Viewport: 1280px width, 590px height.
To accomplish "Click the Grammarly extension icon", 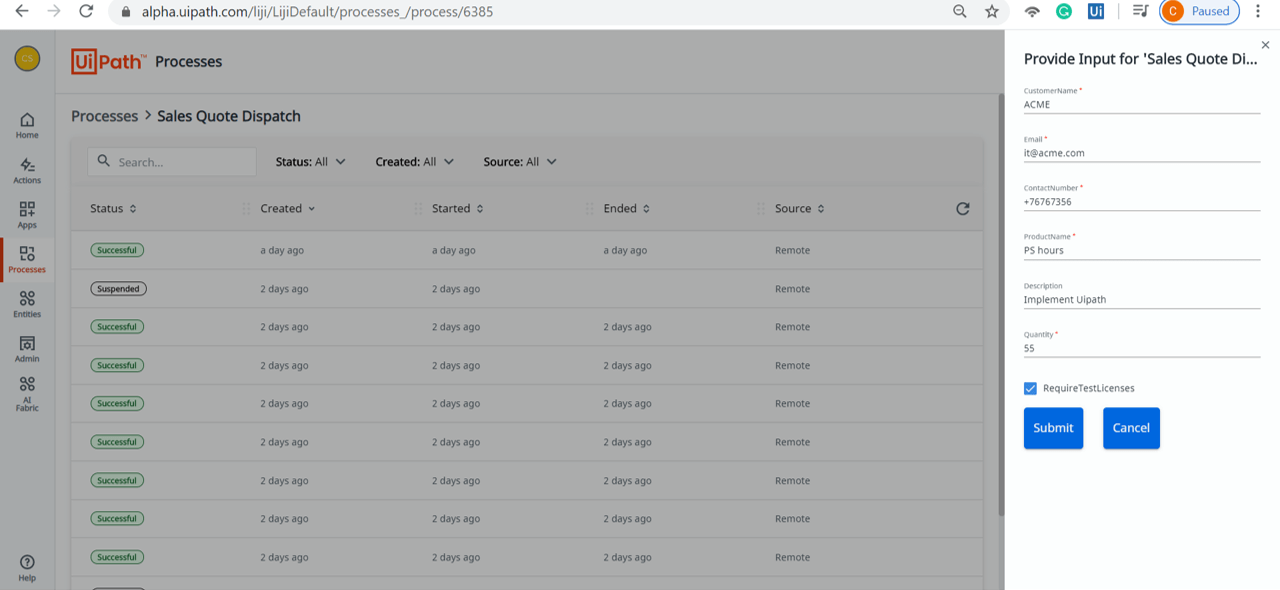I will (x=1064, y=12).
